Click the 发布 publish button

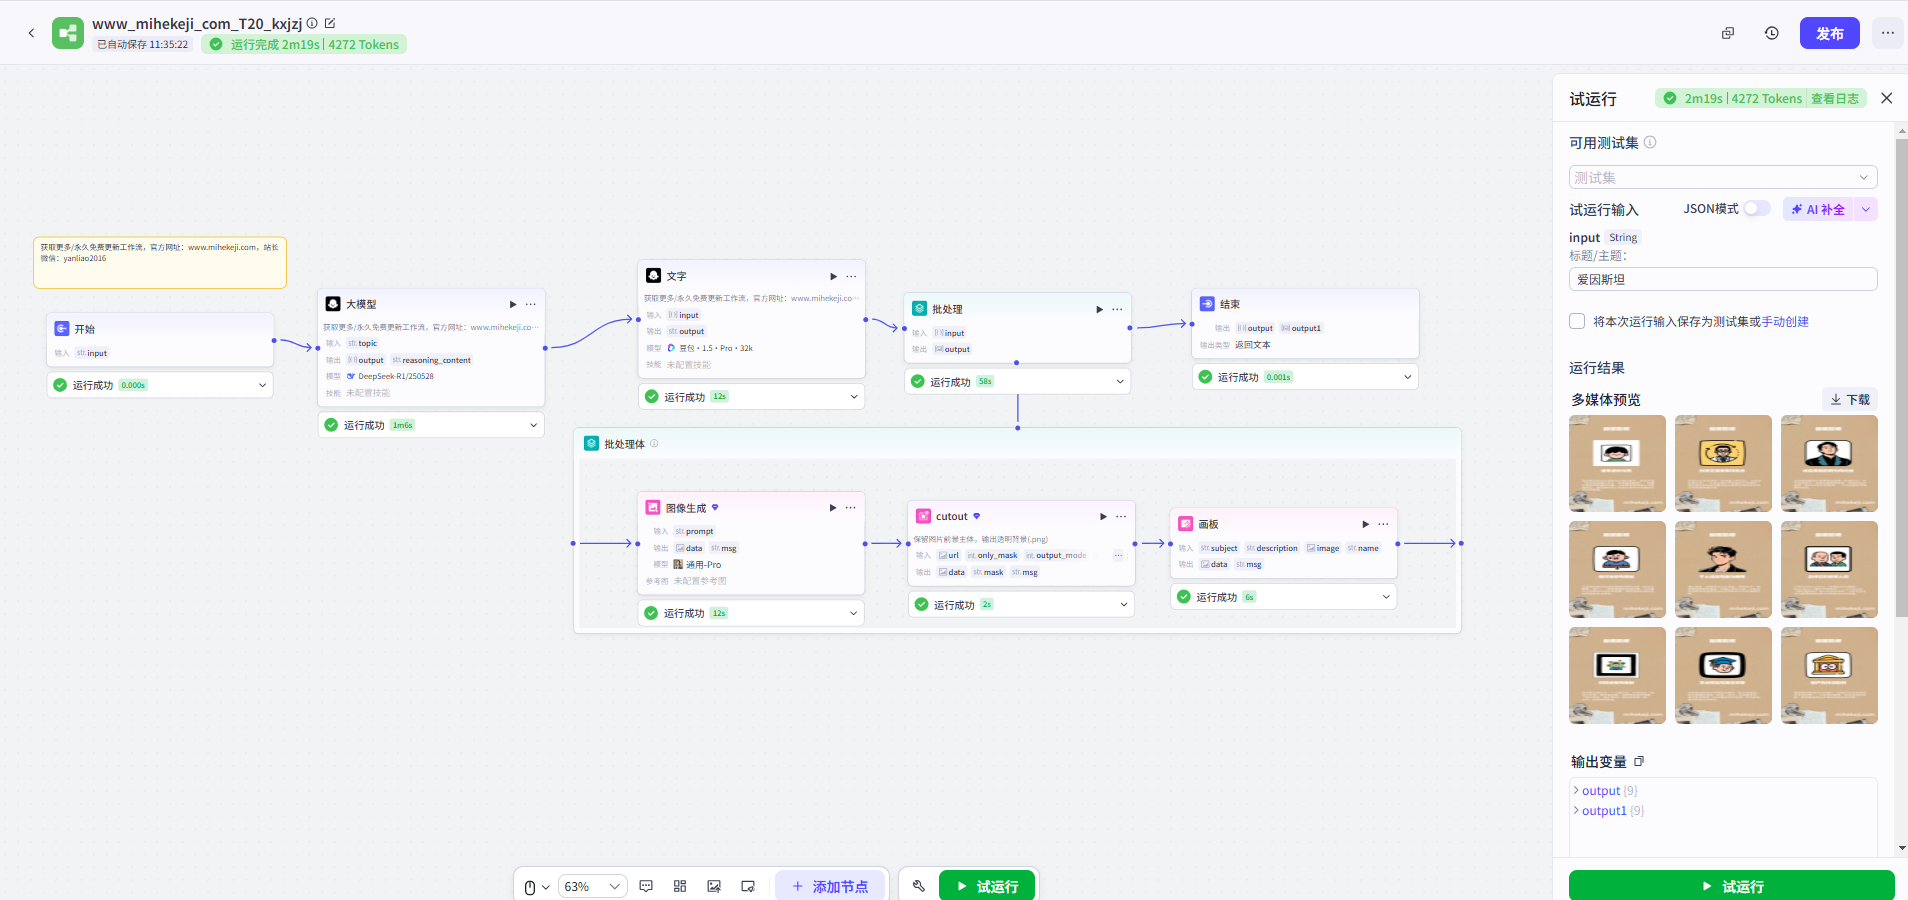tap(1829, 33)
